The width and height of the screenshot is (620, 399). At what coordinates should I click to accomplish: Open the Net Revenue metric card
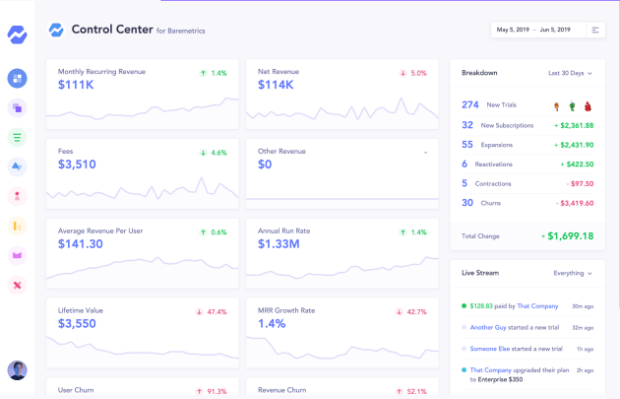(x=342, y=94)
